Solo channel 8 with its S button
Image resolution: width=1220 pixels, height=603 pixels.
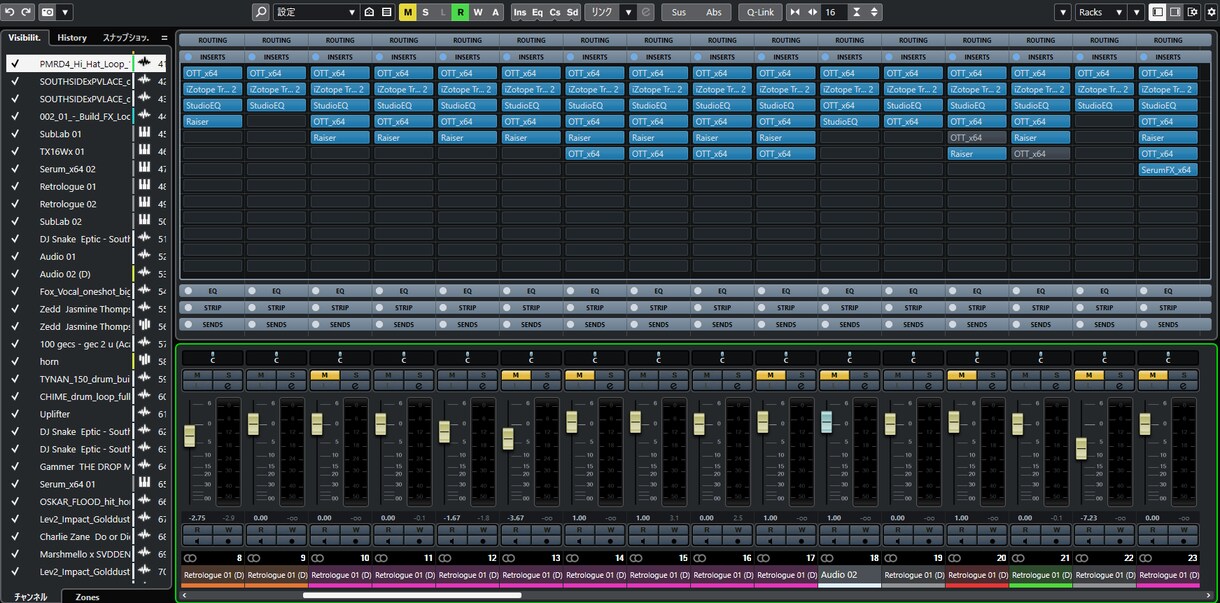(x=229, y=375)
